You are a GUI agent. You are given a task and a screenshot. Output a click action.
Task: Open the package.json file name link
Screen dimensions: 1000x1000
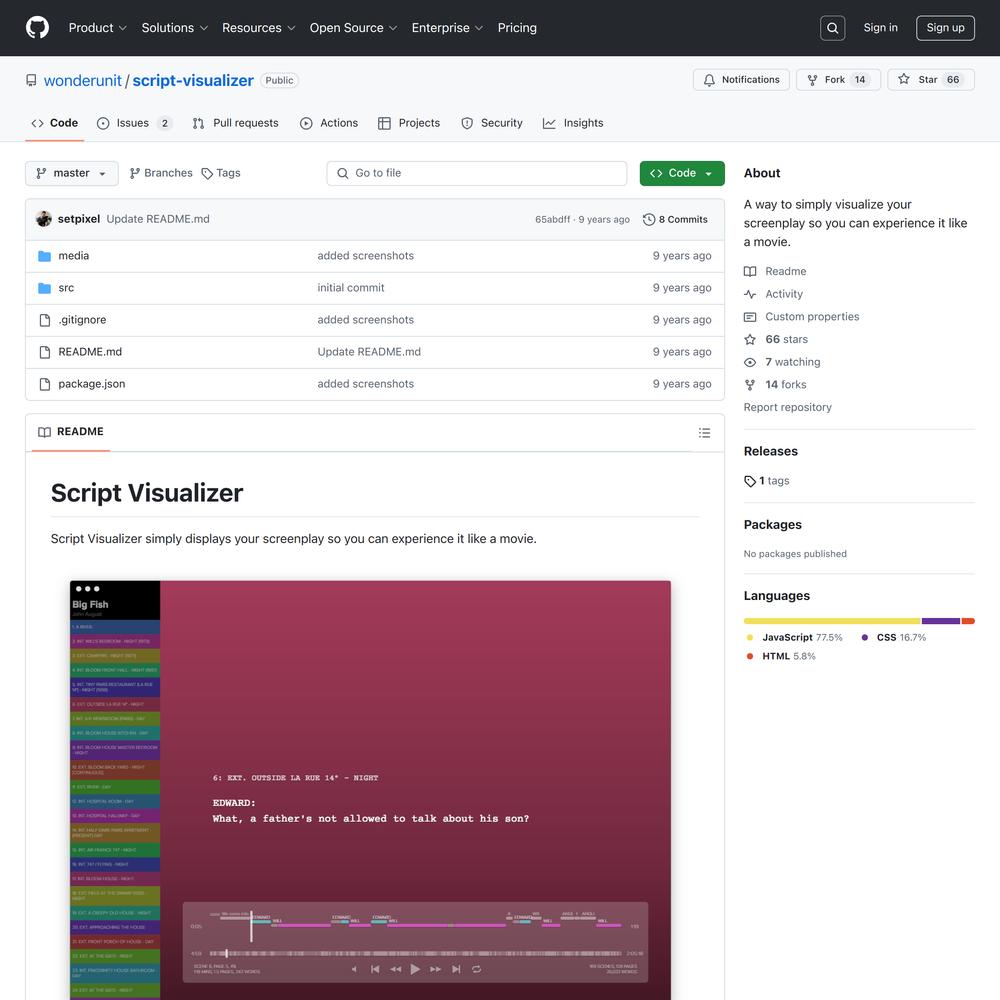(92, 384)
